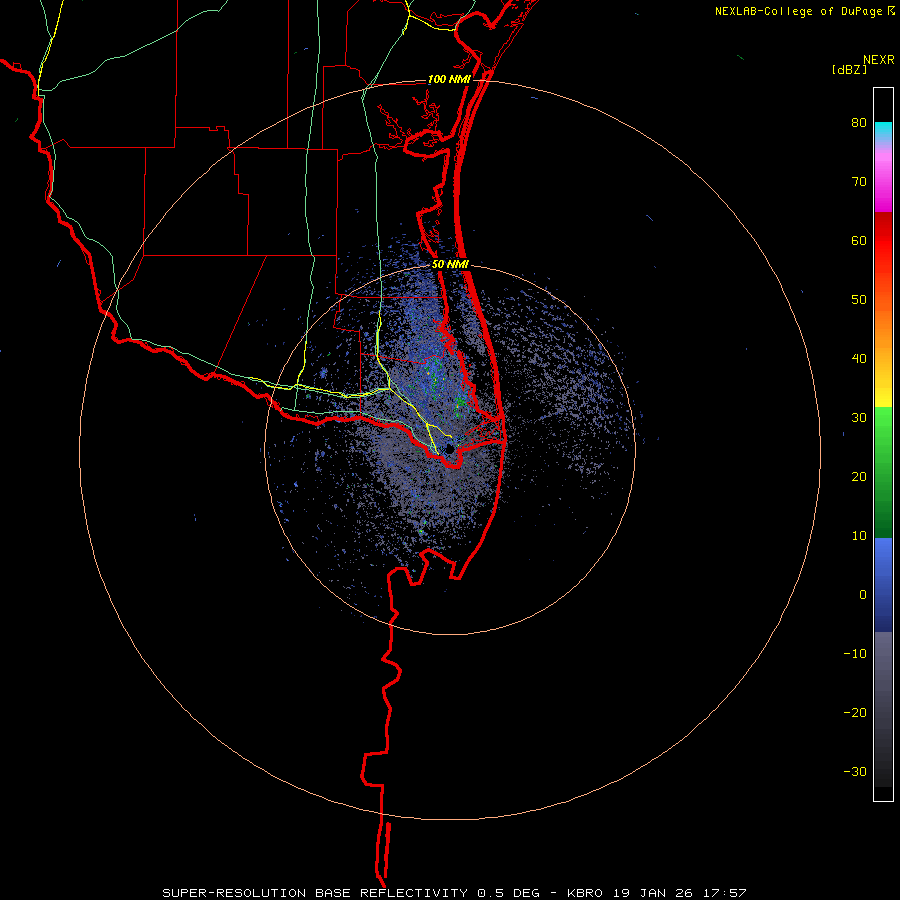Click the 0 dBZ scale value
900x900 pixels.
click(863, 595)
